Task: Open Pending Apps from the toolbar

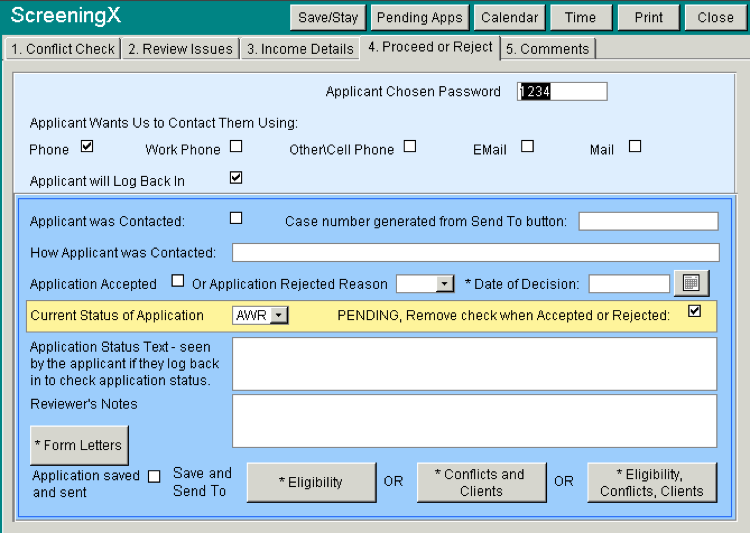Action: point(419,17)
